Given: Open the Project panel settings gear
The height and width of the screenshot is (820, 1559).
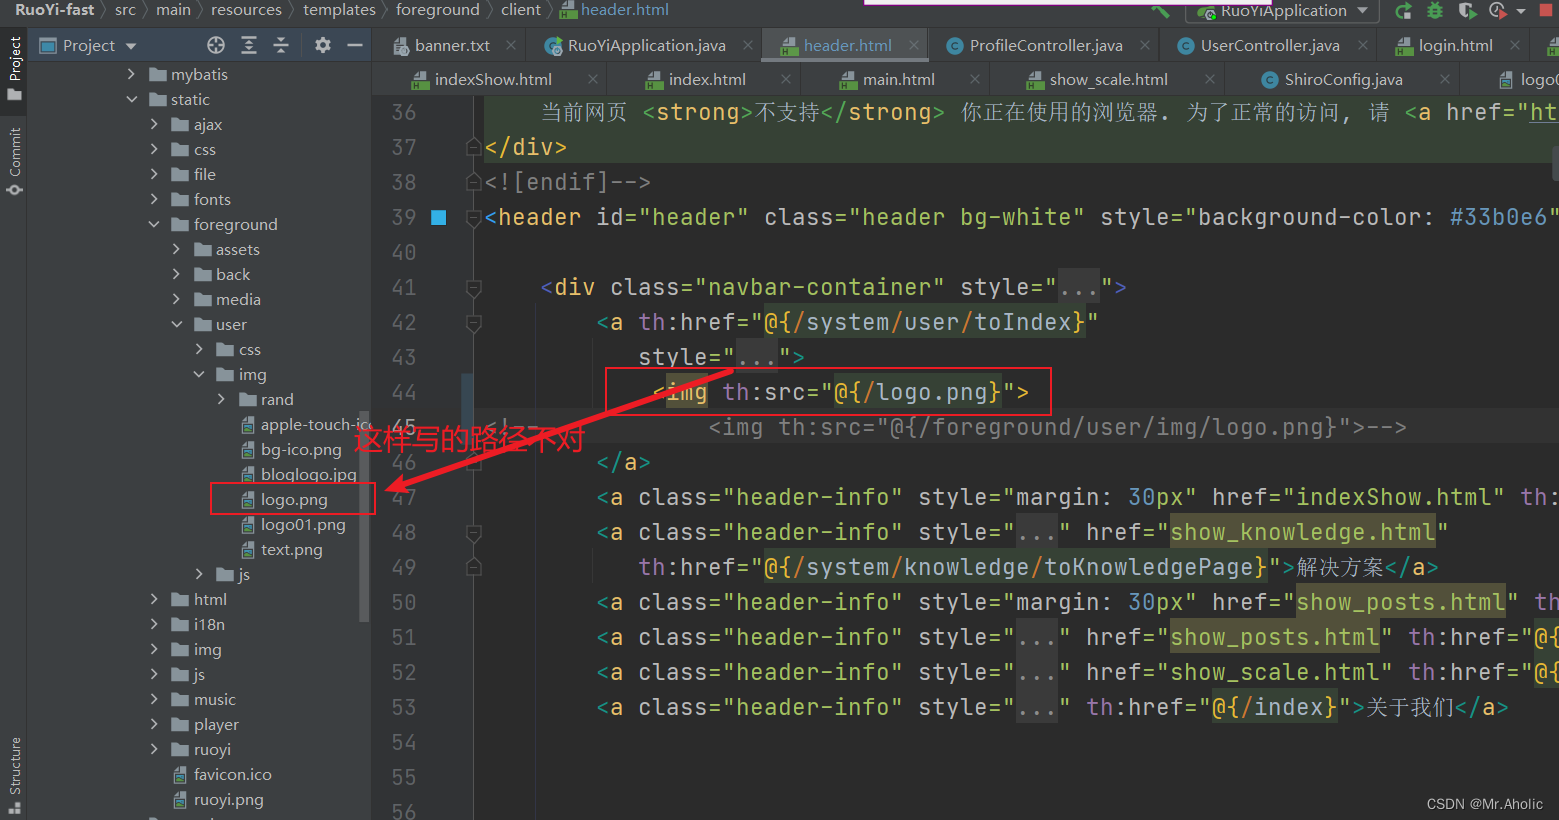Looking at the screenshot, I should coord(322,45).
